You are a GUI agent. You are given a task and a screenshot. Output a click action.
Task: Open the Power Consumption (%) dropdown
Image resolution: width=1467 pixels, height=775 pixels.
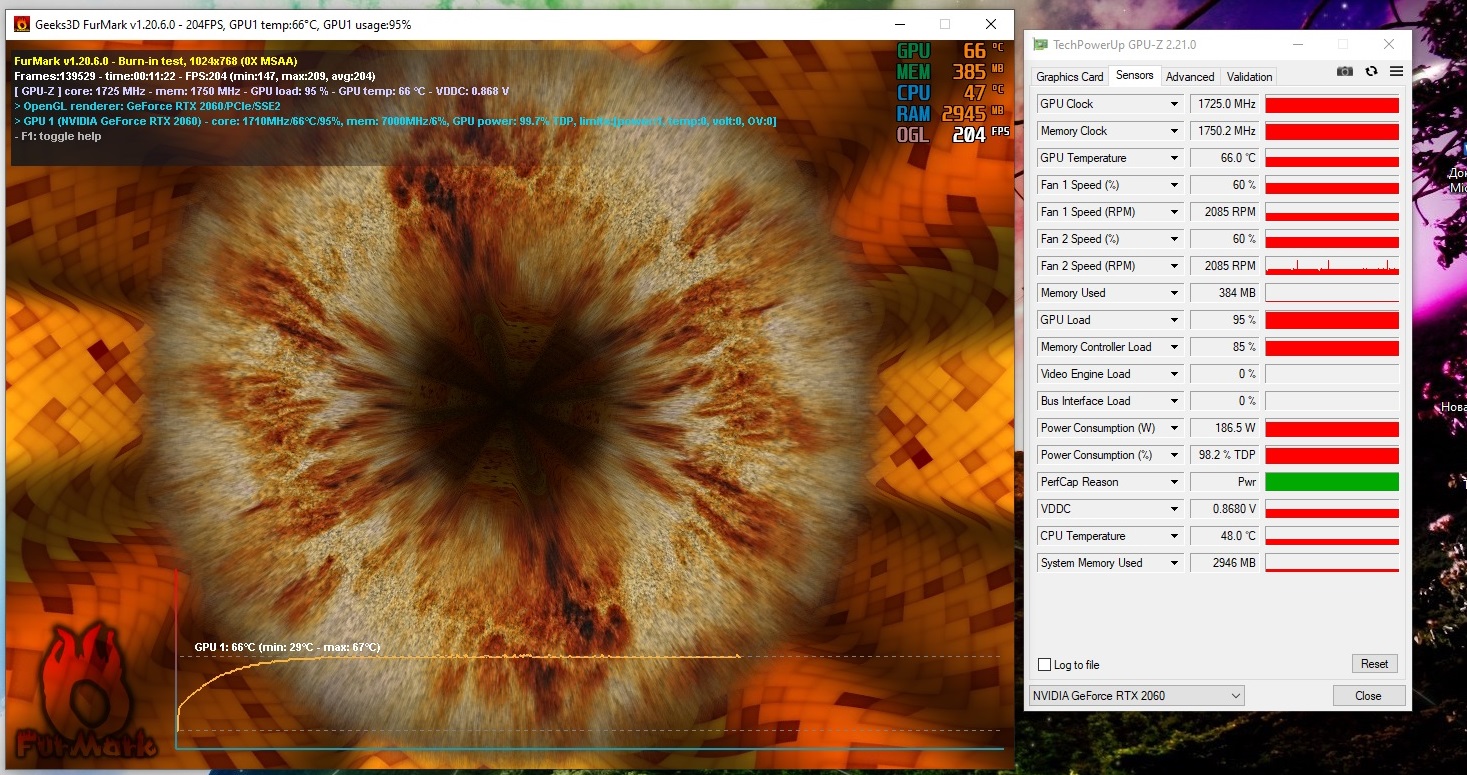tap(1174, 455)
